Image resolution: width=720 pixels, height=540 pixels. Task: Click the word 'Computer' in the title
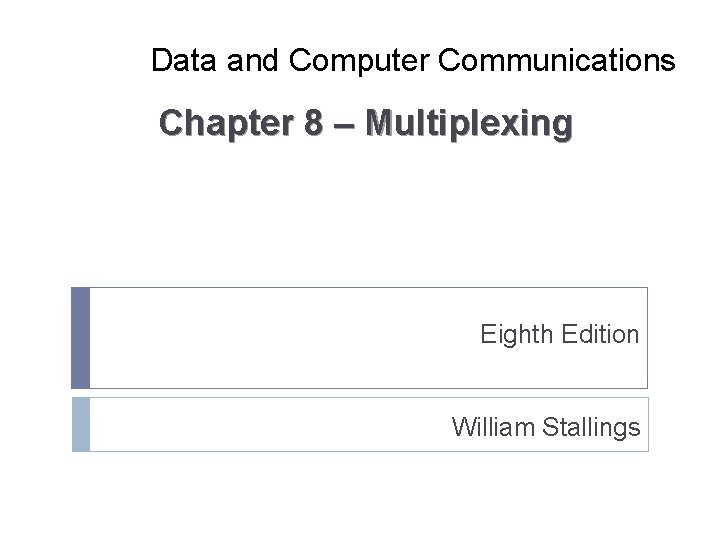point(360,61)
